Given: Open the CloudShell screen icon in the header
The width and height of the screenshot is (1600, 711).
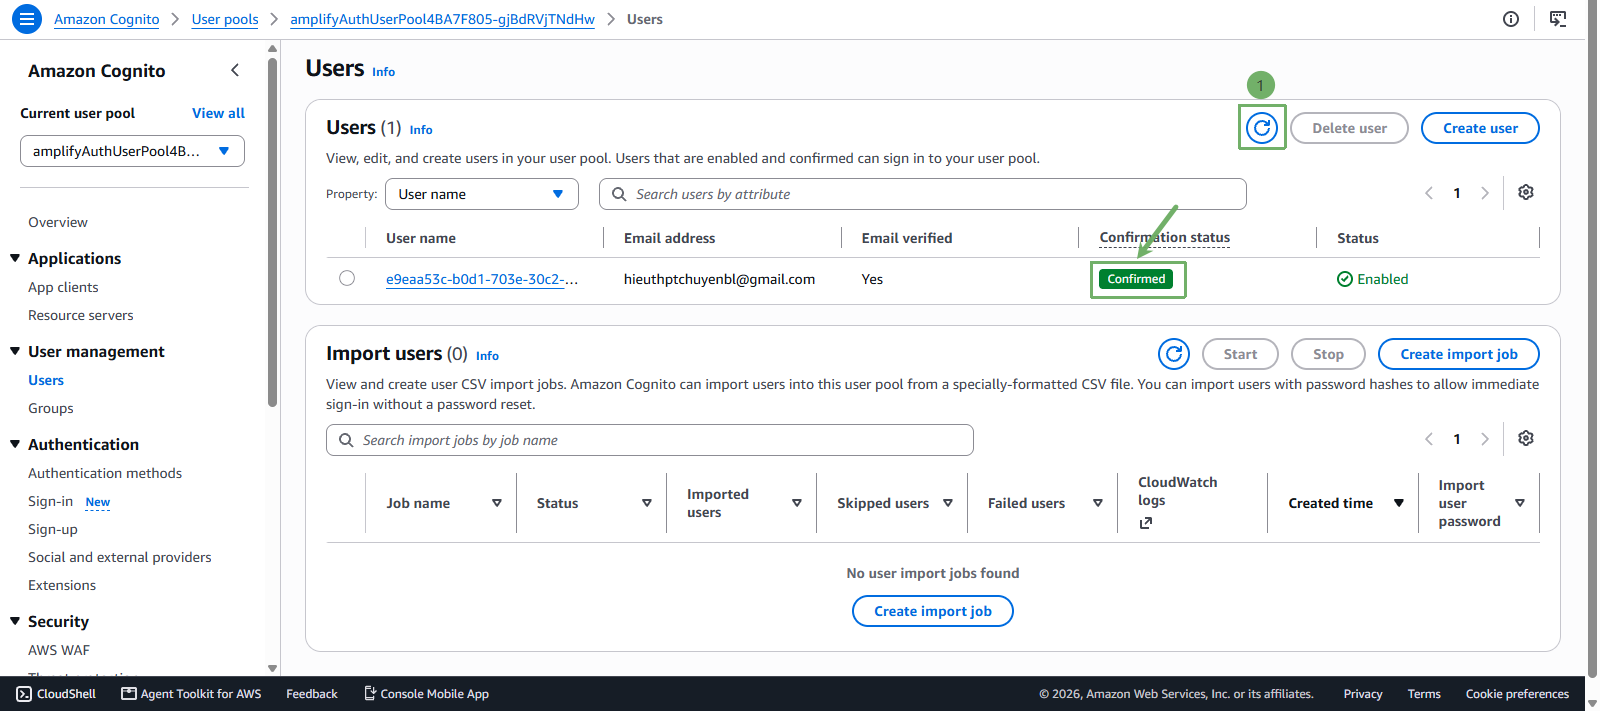Looking at the screenshot, I should click(1558, 19).
